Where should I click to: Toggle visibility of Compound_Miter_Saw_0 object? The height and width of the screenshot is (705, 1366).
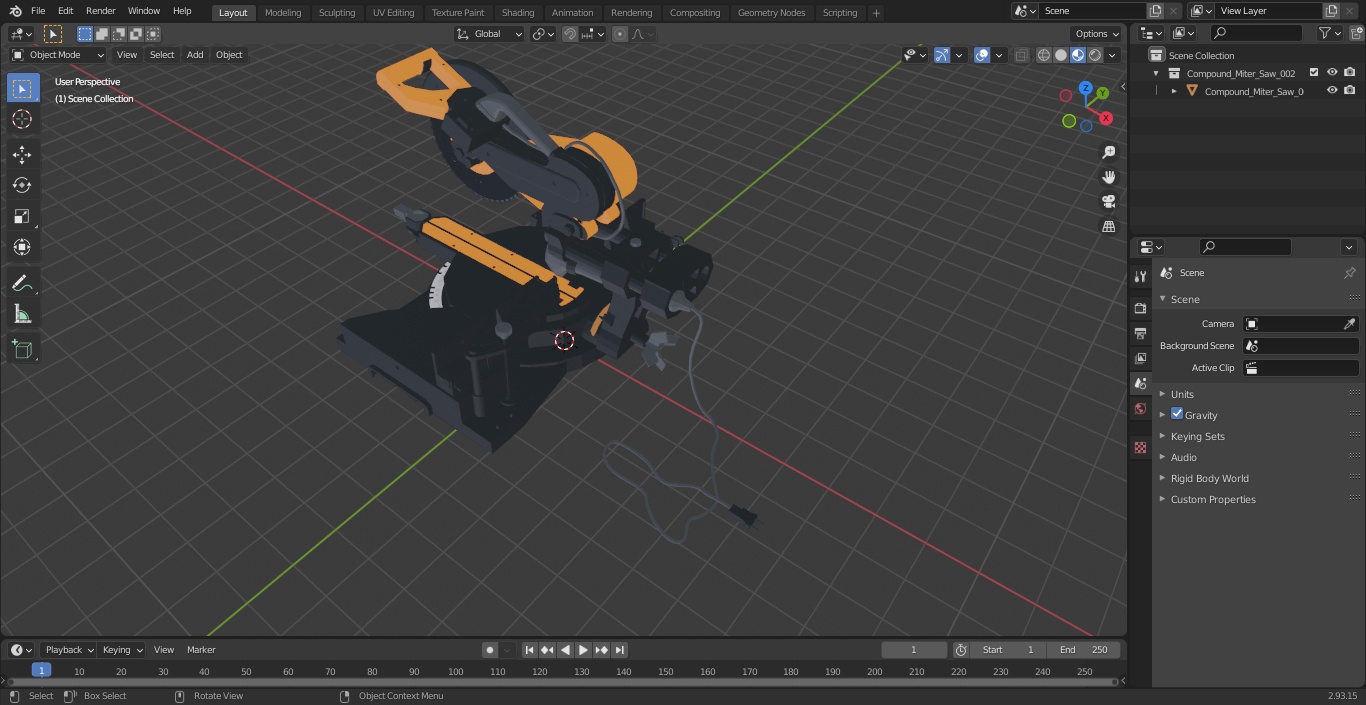point(1332,91)
